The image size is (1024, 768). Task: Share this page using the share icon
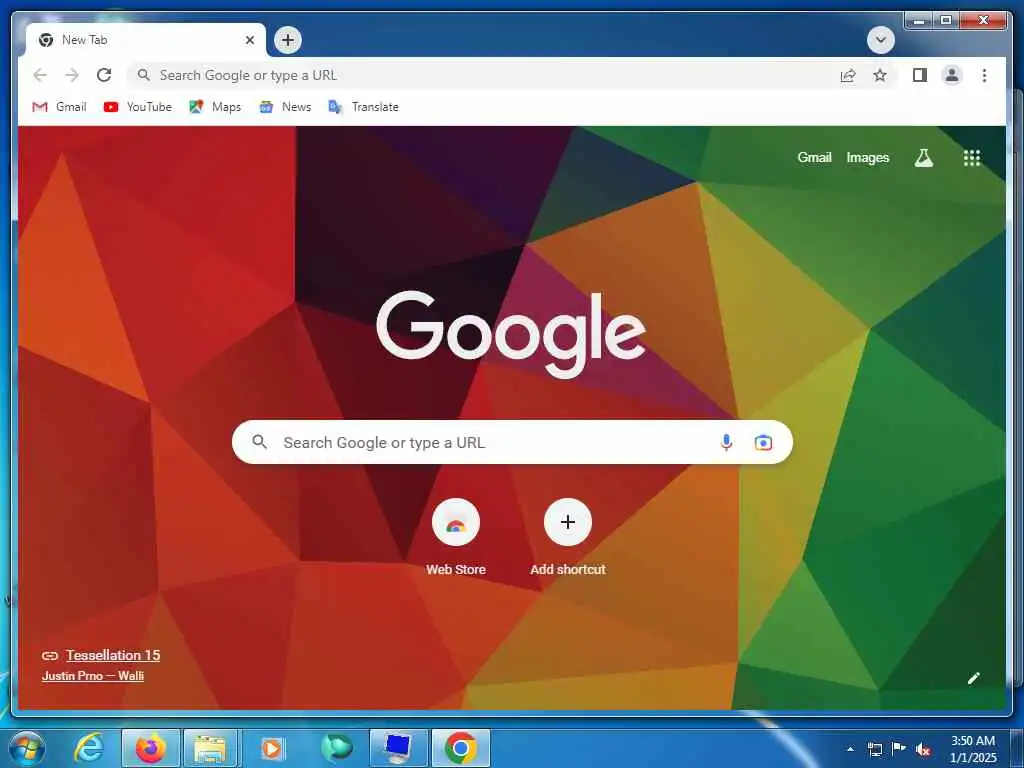tap(848, 75)
